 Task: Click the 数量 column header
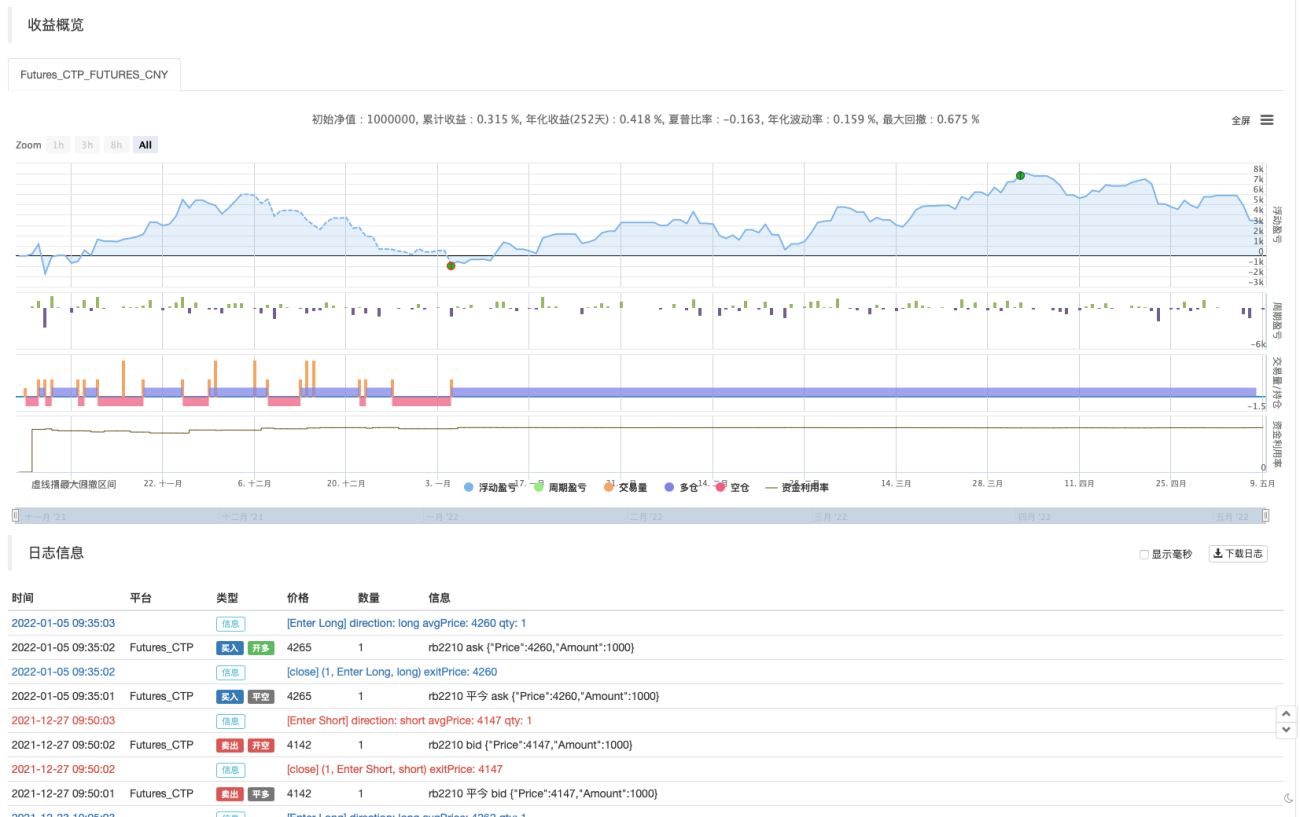click(369, 598)
